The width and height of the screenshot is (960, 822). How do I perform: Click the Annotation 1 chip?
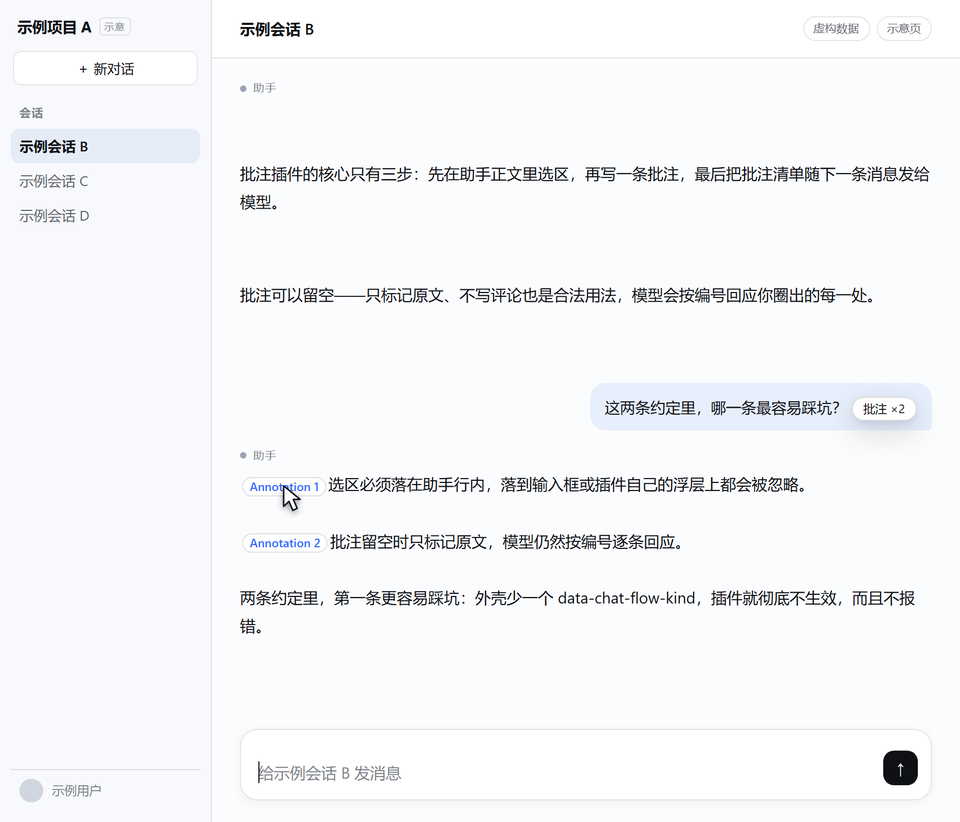pyautogui.click(x=284, y=487)
